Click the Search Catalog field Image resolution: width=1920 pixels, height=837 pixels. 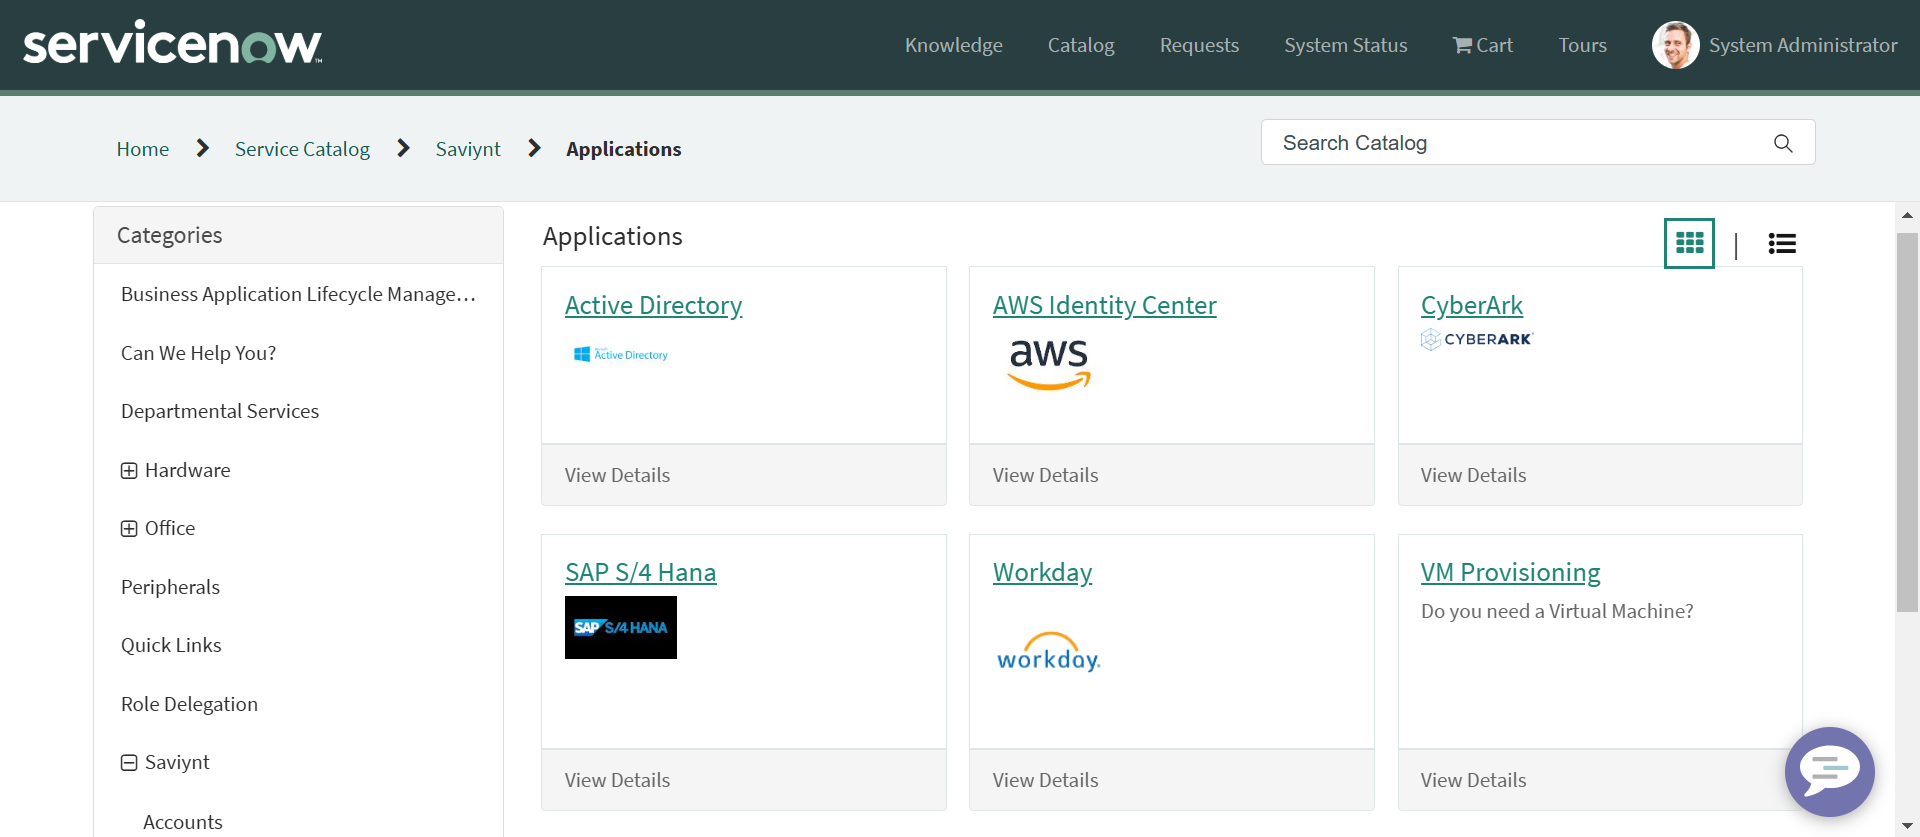coord(1538,143)
